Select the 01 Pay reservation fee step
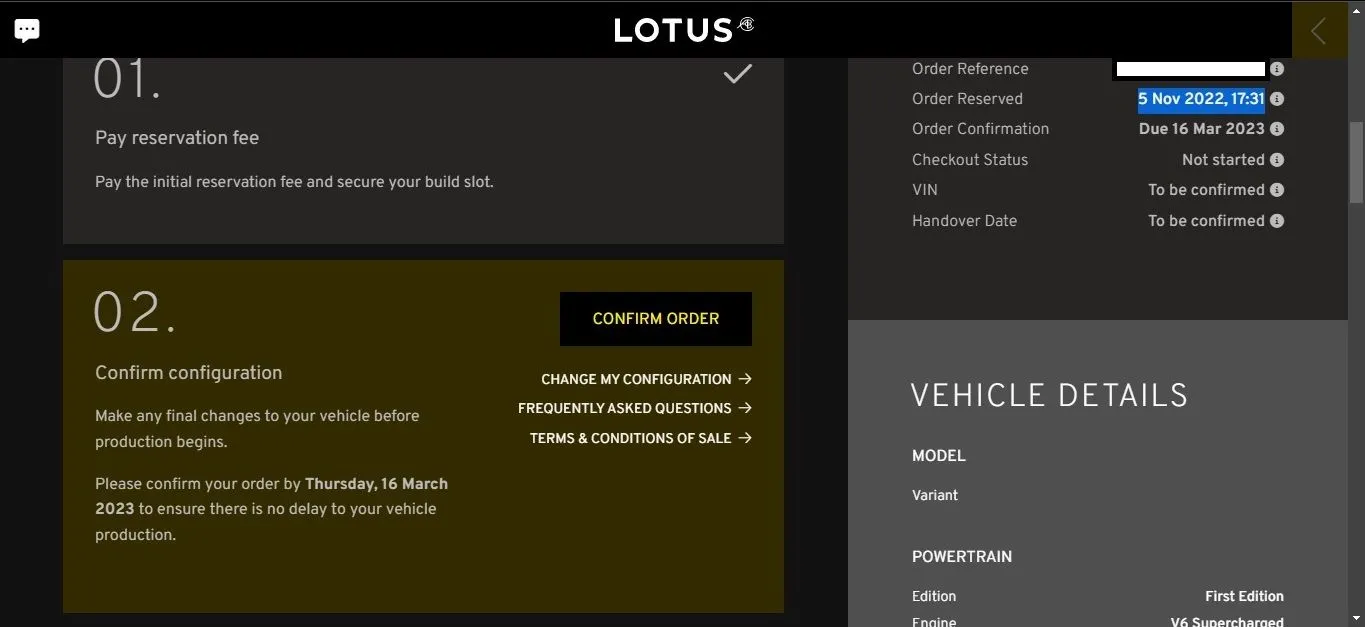The width and height of the screenshot is (1365, 627). coord(177,138)
